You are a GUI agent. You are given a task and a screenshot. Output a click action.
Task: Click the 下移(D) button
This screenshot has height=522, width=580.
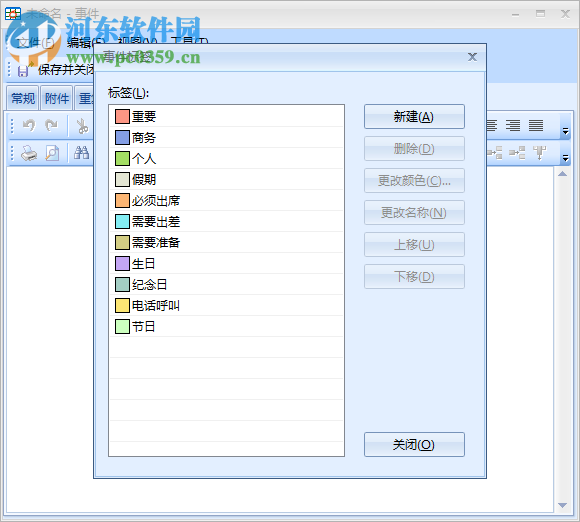[414, 277]
